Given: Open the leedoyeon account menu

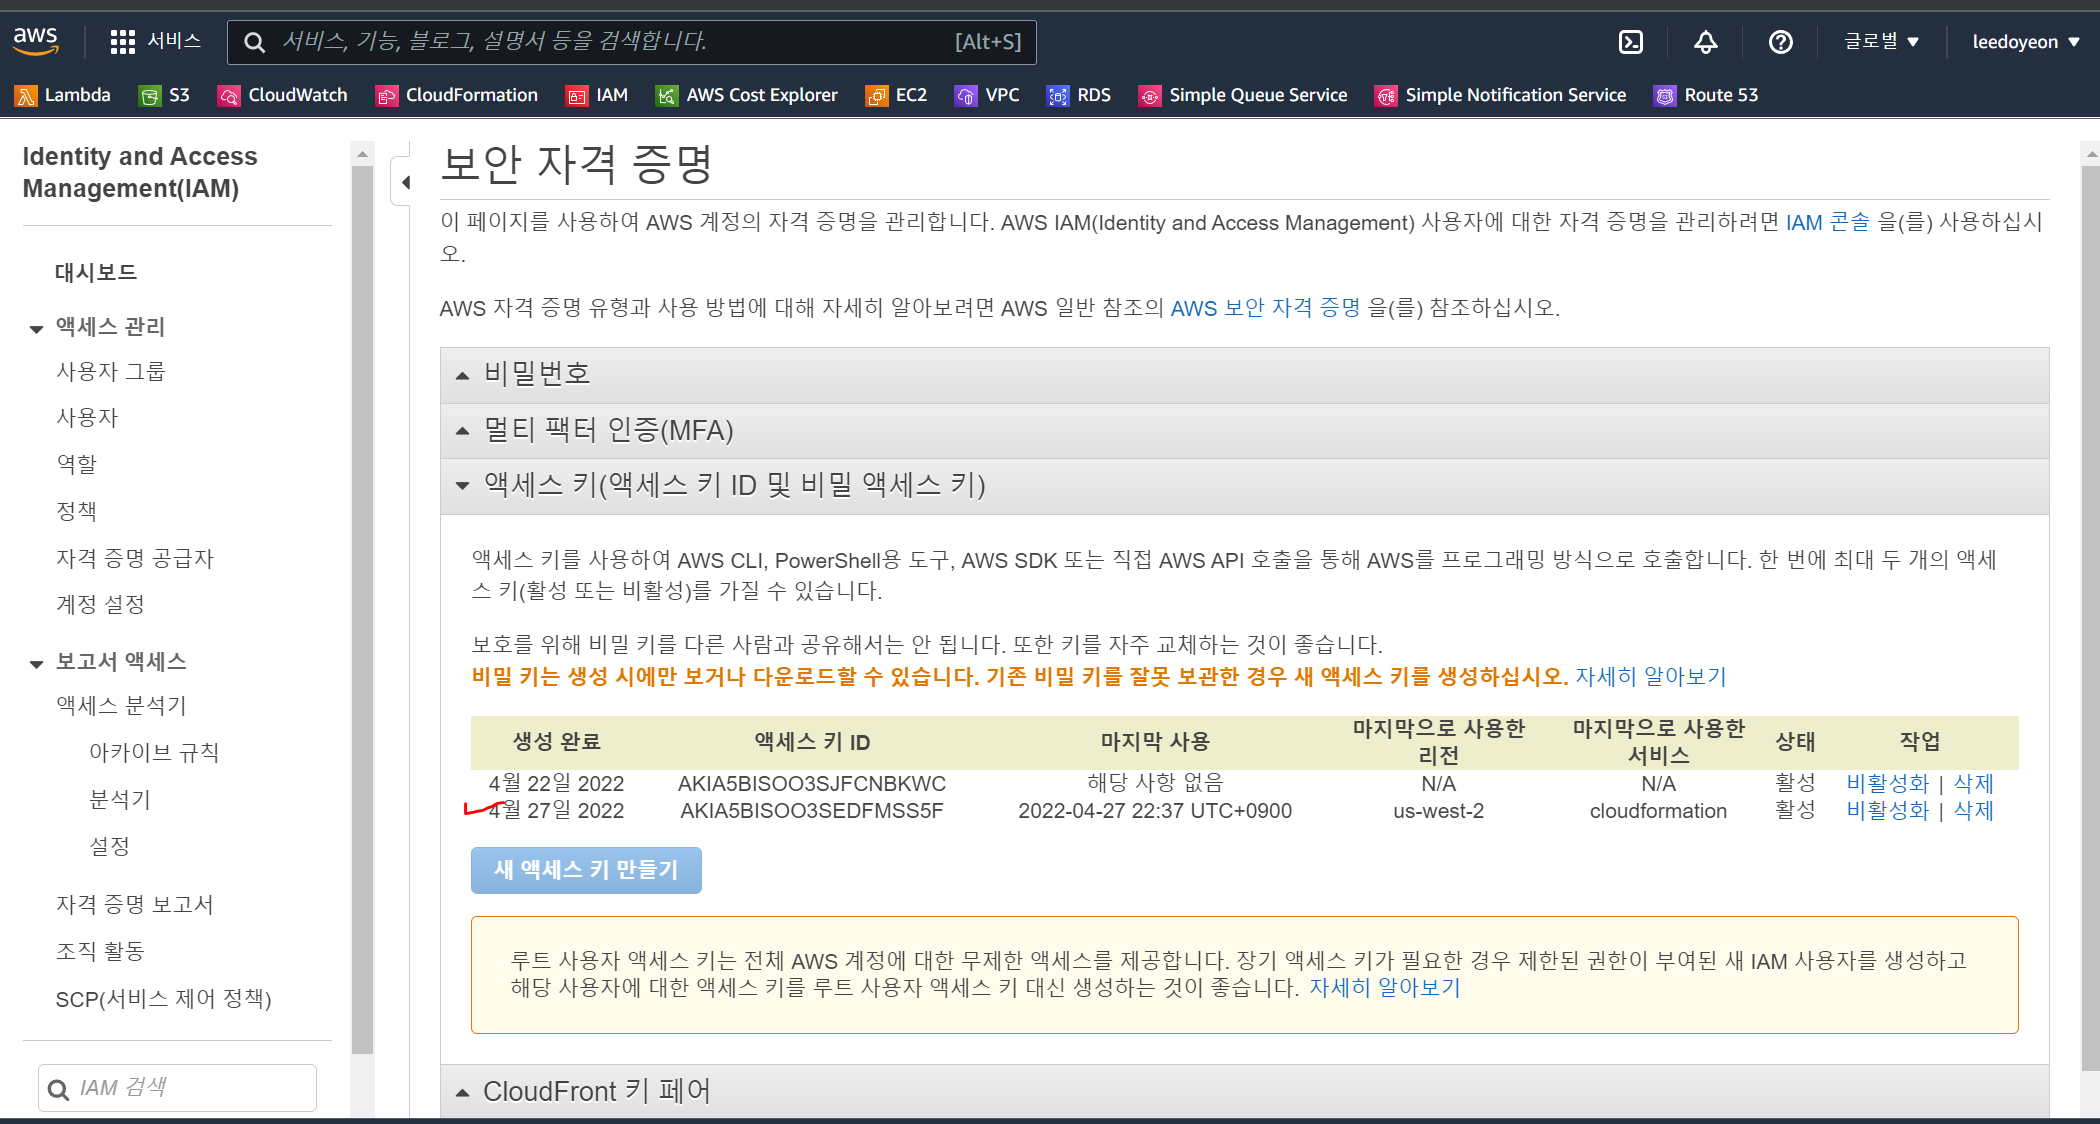Looking at the screenshot, I should 2025,42.
